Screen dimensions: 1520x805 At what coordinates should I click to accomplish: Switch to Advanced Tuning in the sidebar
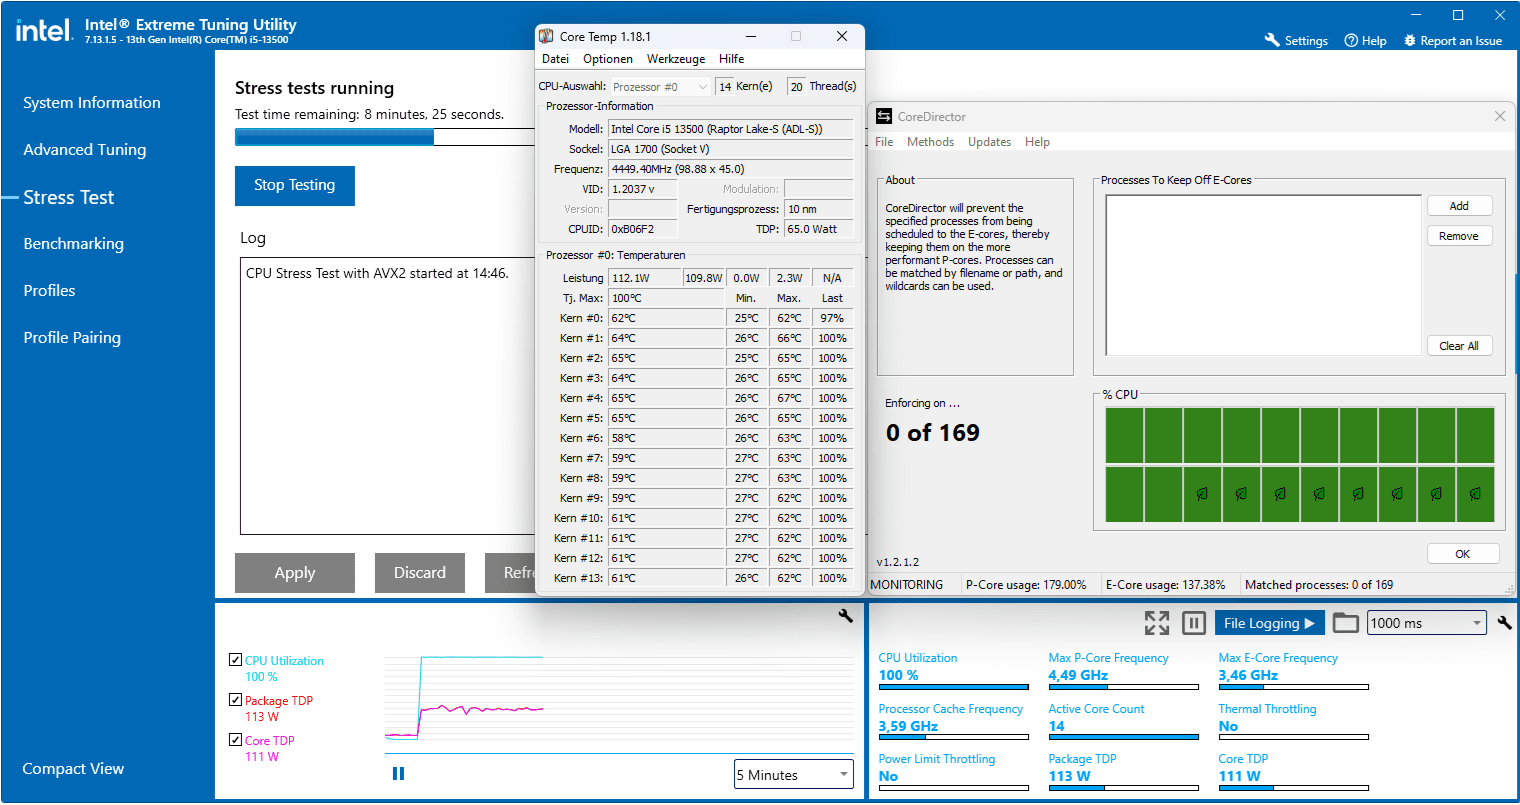tap(85, 150)
